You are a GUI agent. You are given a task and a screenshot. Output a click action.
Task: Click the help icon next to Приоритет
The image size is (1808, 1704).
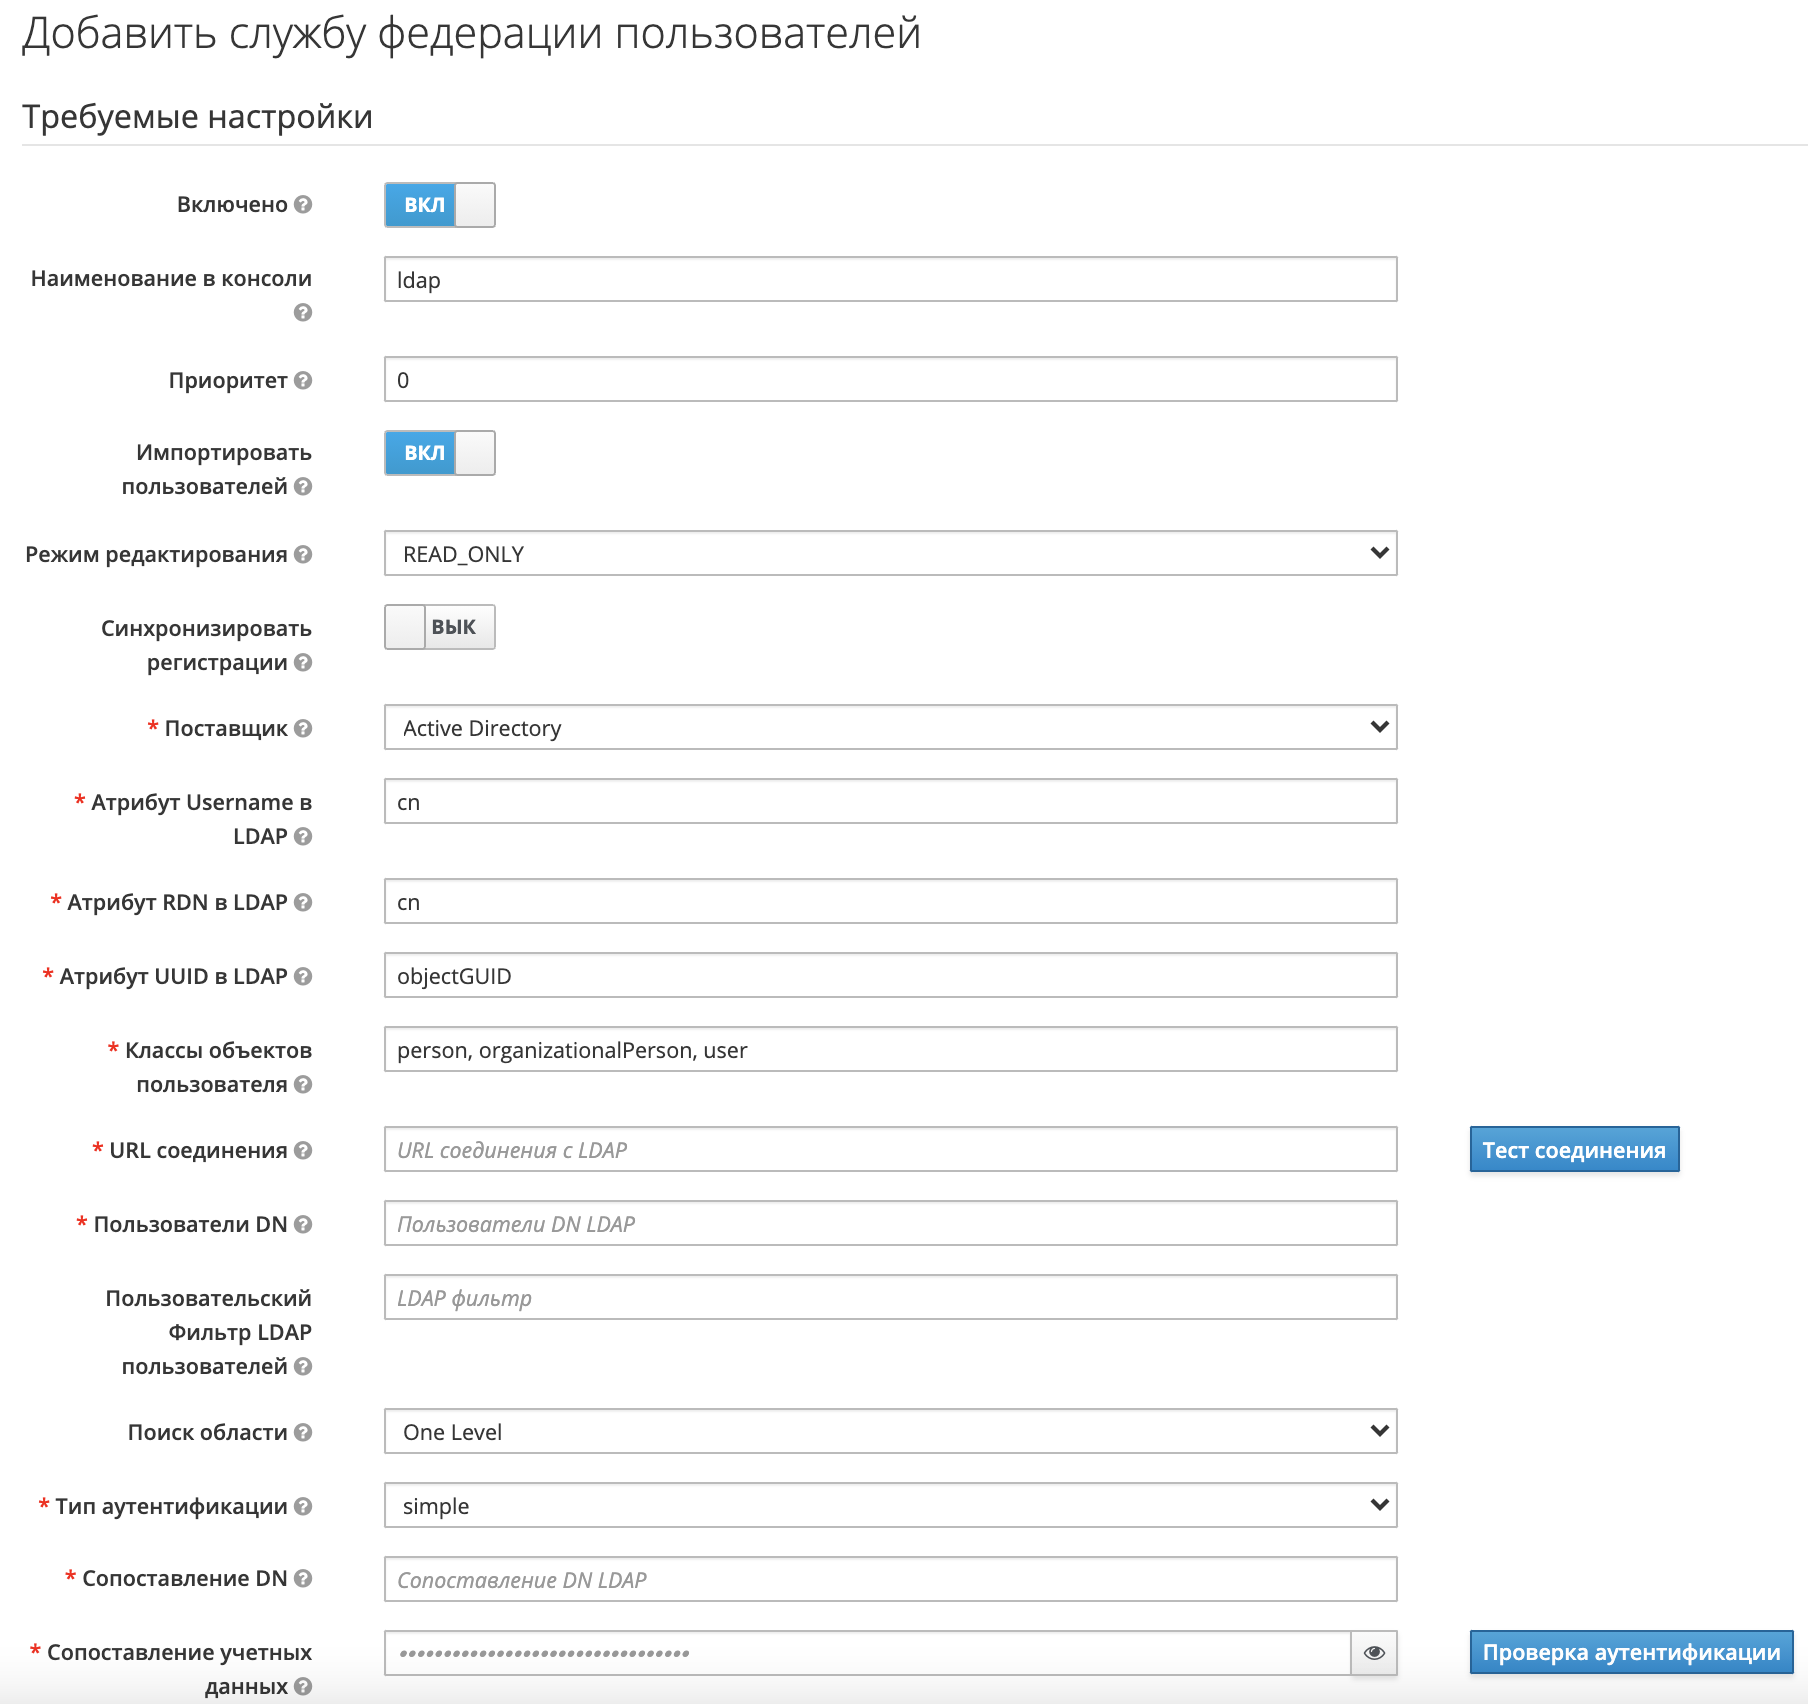coord(303,380)
